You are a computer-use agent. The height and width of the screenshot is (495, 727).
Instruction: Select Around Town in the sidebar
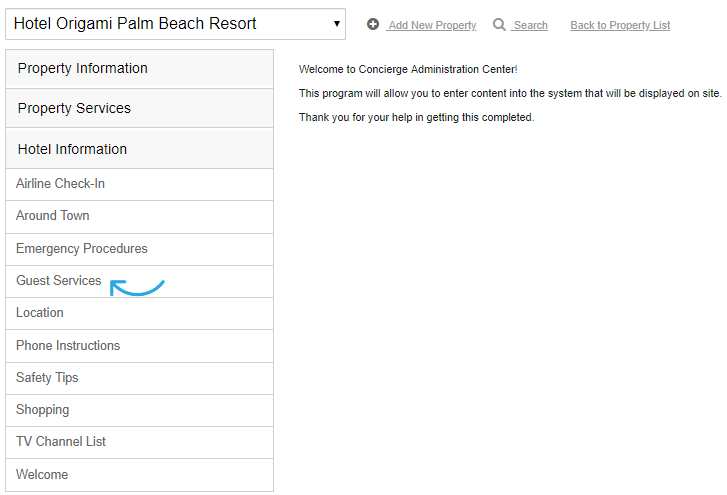click(140, 217)
